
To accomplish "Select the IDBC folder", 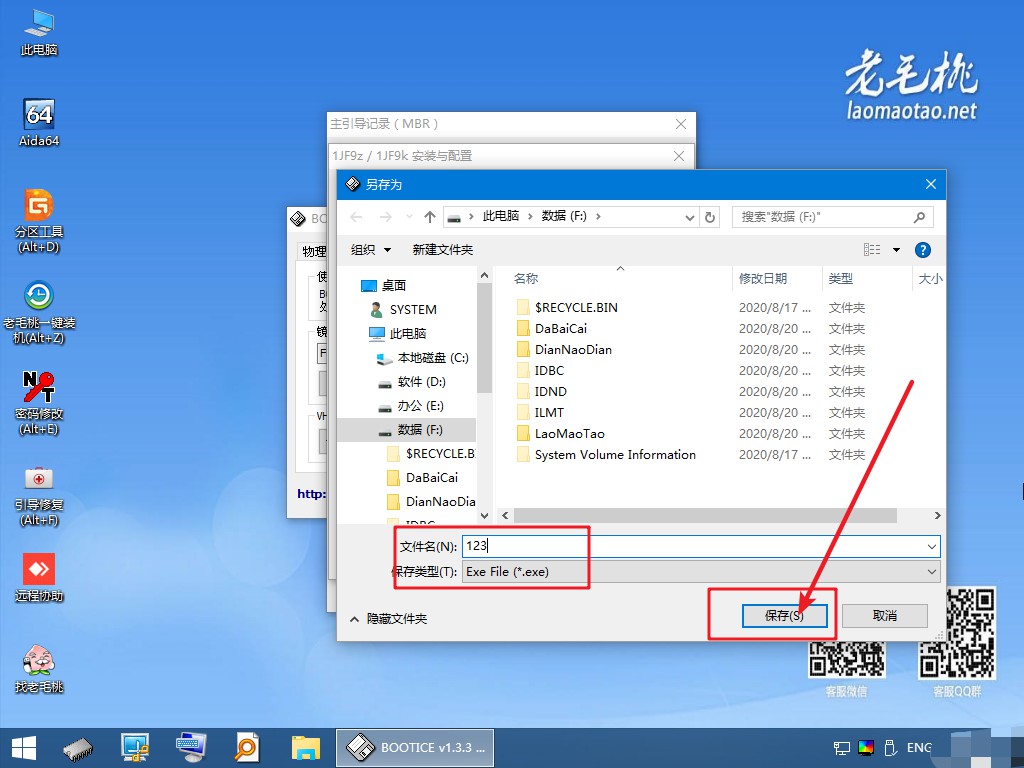I will tap(549, 370).
